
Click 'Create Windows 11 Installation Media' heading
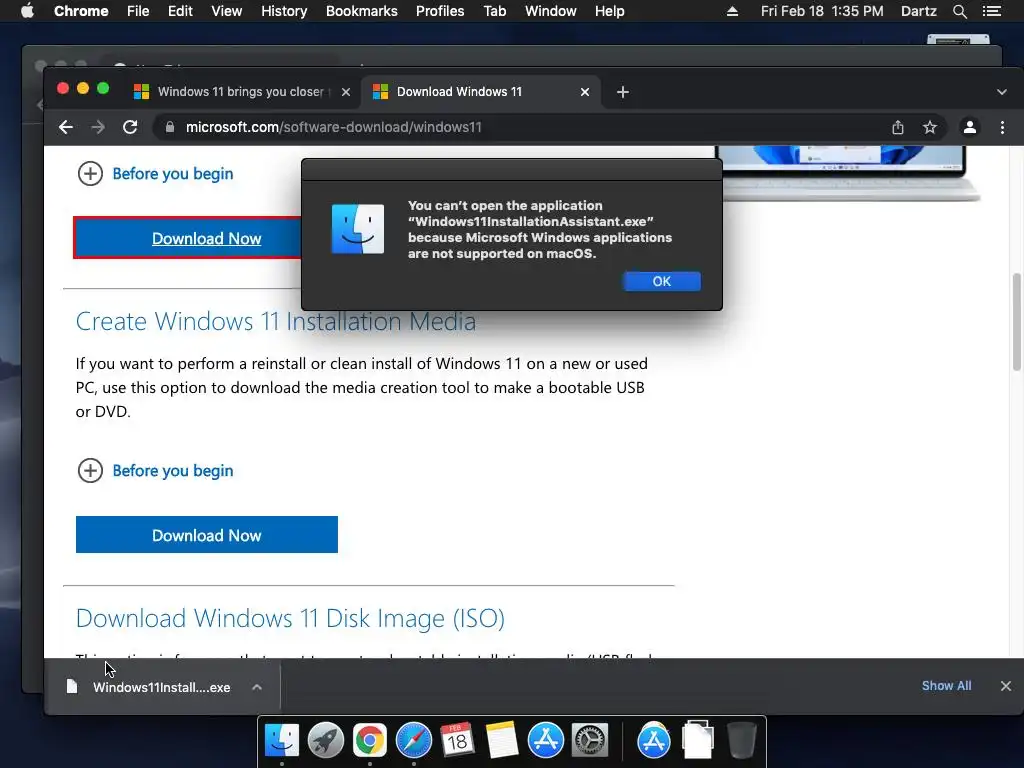click(276, 321)
